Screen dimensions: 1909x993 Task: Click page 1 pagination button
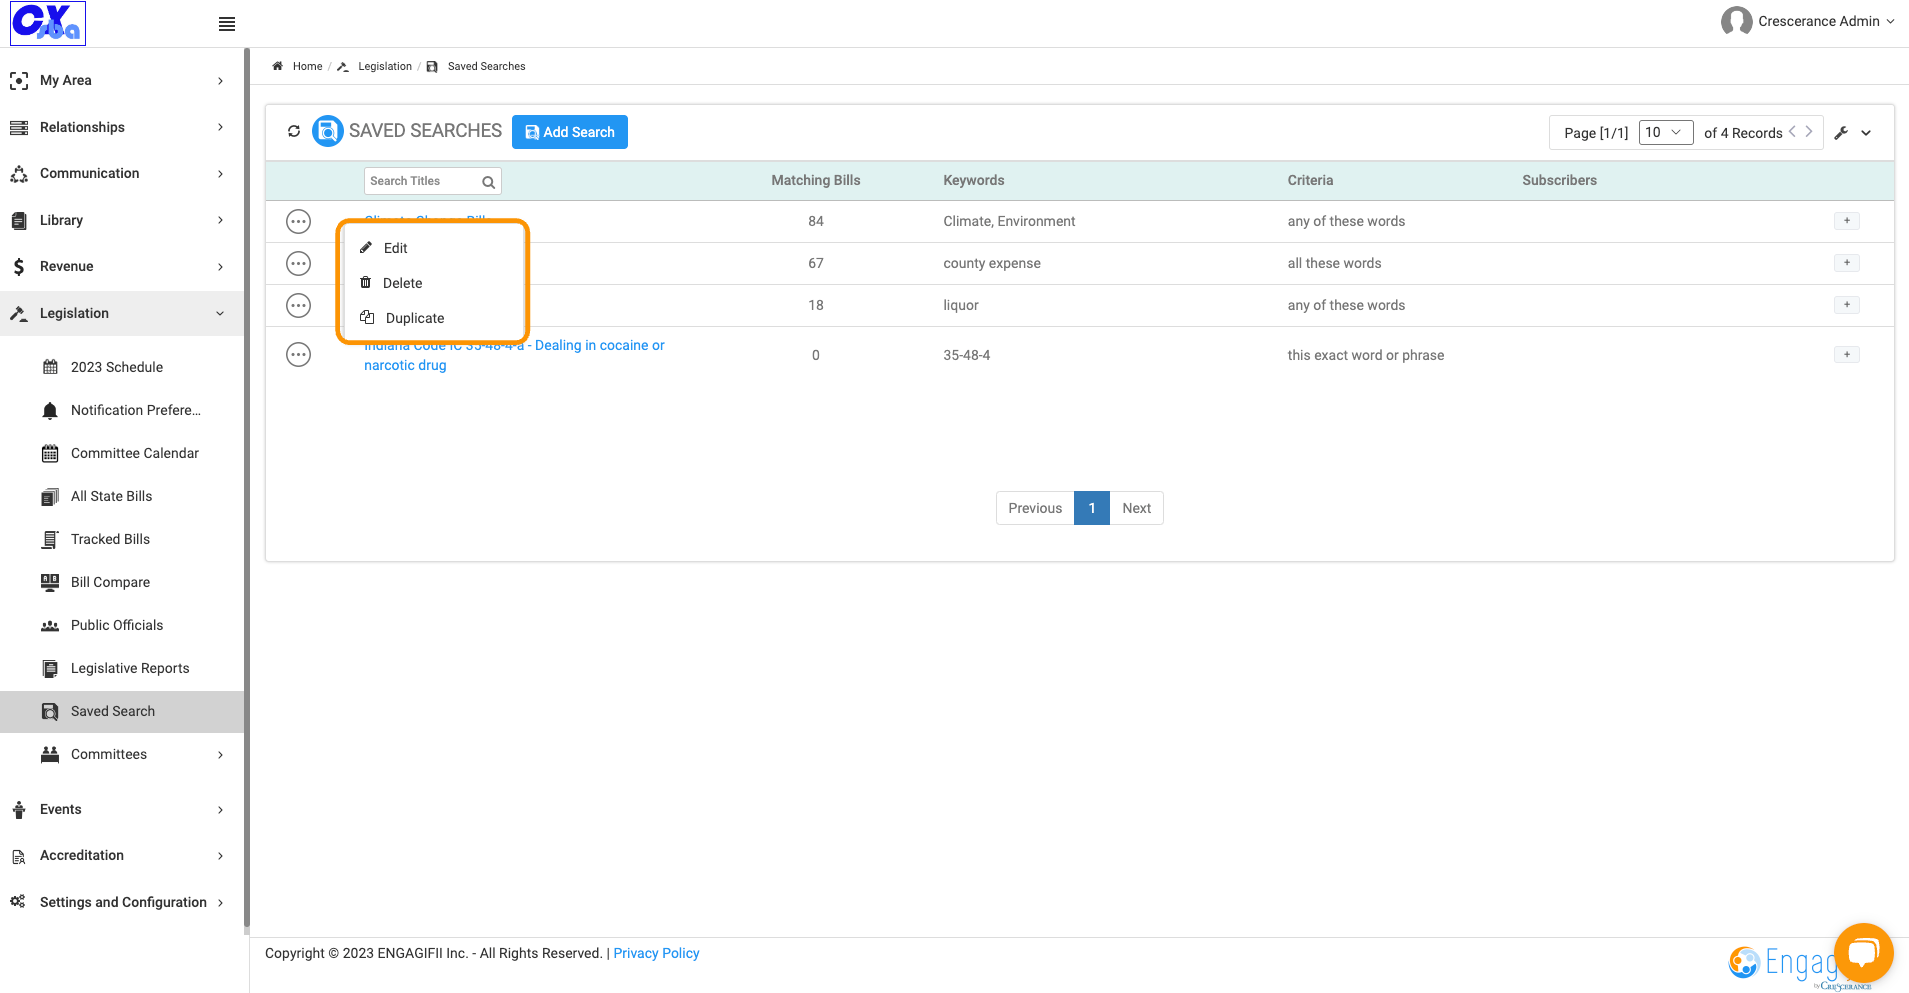pyautogui.click(x=1092, y=508)
